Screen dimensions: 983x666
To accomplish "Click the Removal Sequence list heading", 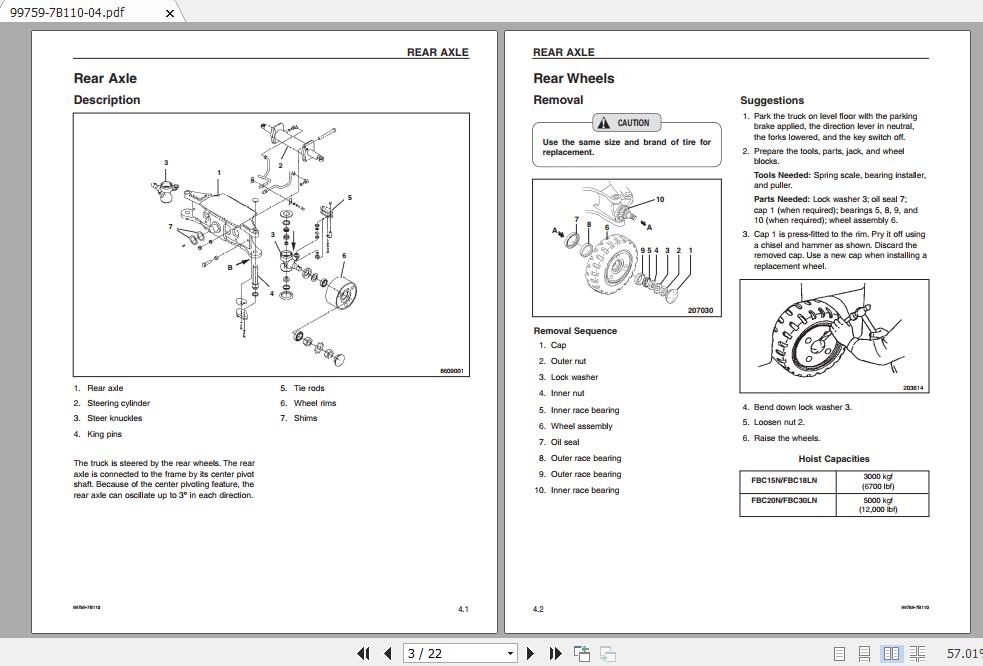I will [577, 330].
